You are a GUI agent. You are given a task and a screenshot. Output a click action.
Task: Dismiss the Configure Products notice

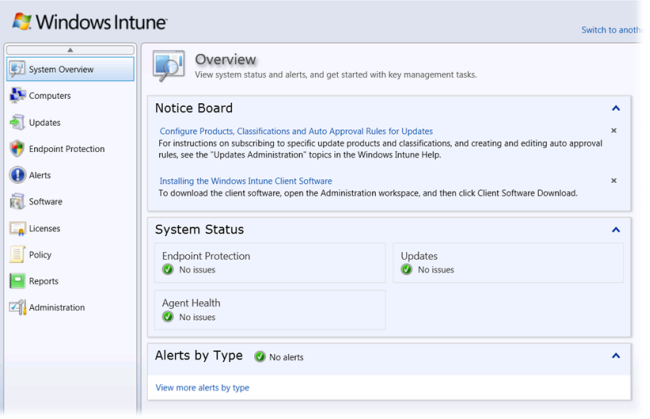coord(614,131)
